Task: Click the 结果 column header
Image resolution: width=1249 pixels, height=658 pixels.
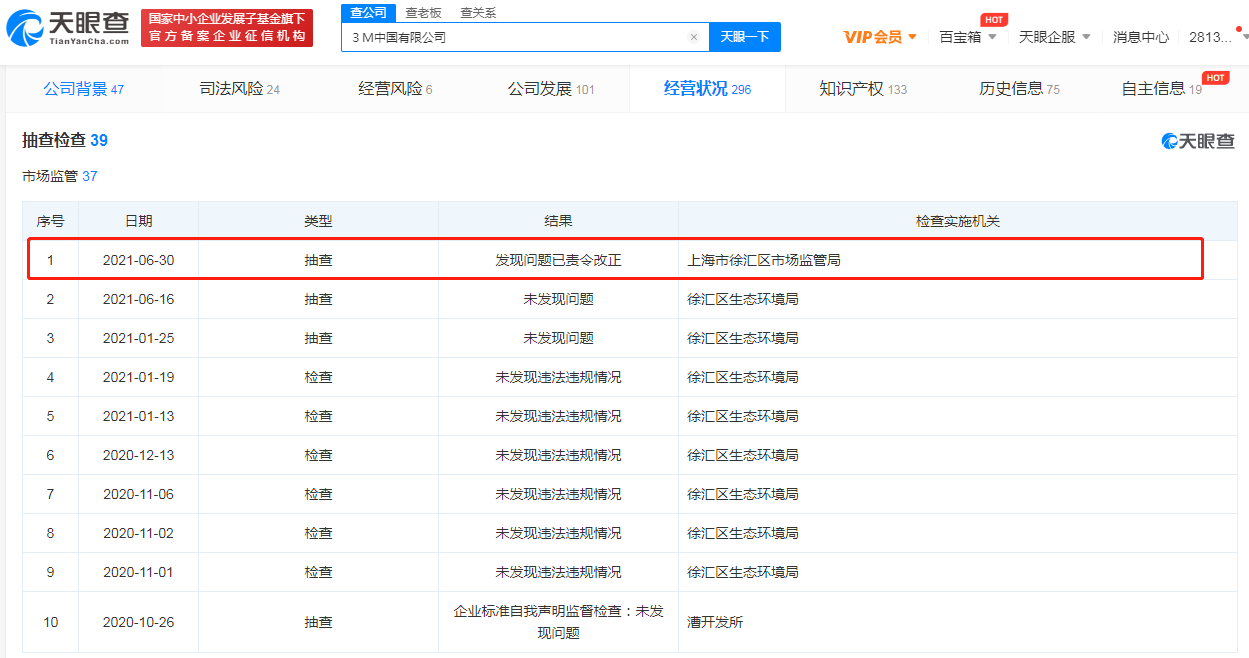Action: tap(558, 221)
